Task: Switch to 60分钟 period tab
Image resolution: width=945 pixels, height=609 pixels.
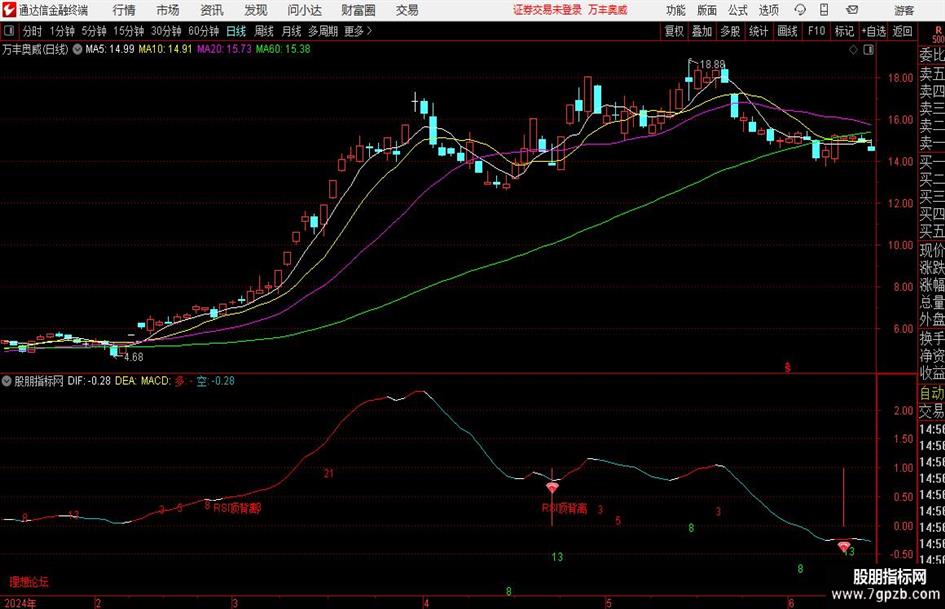Action: (203, 31)
